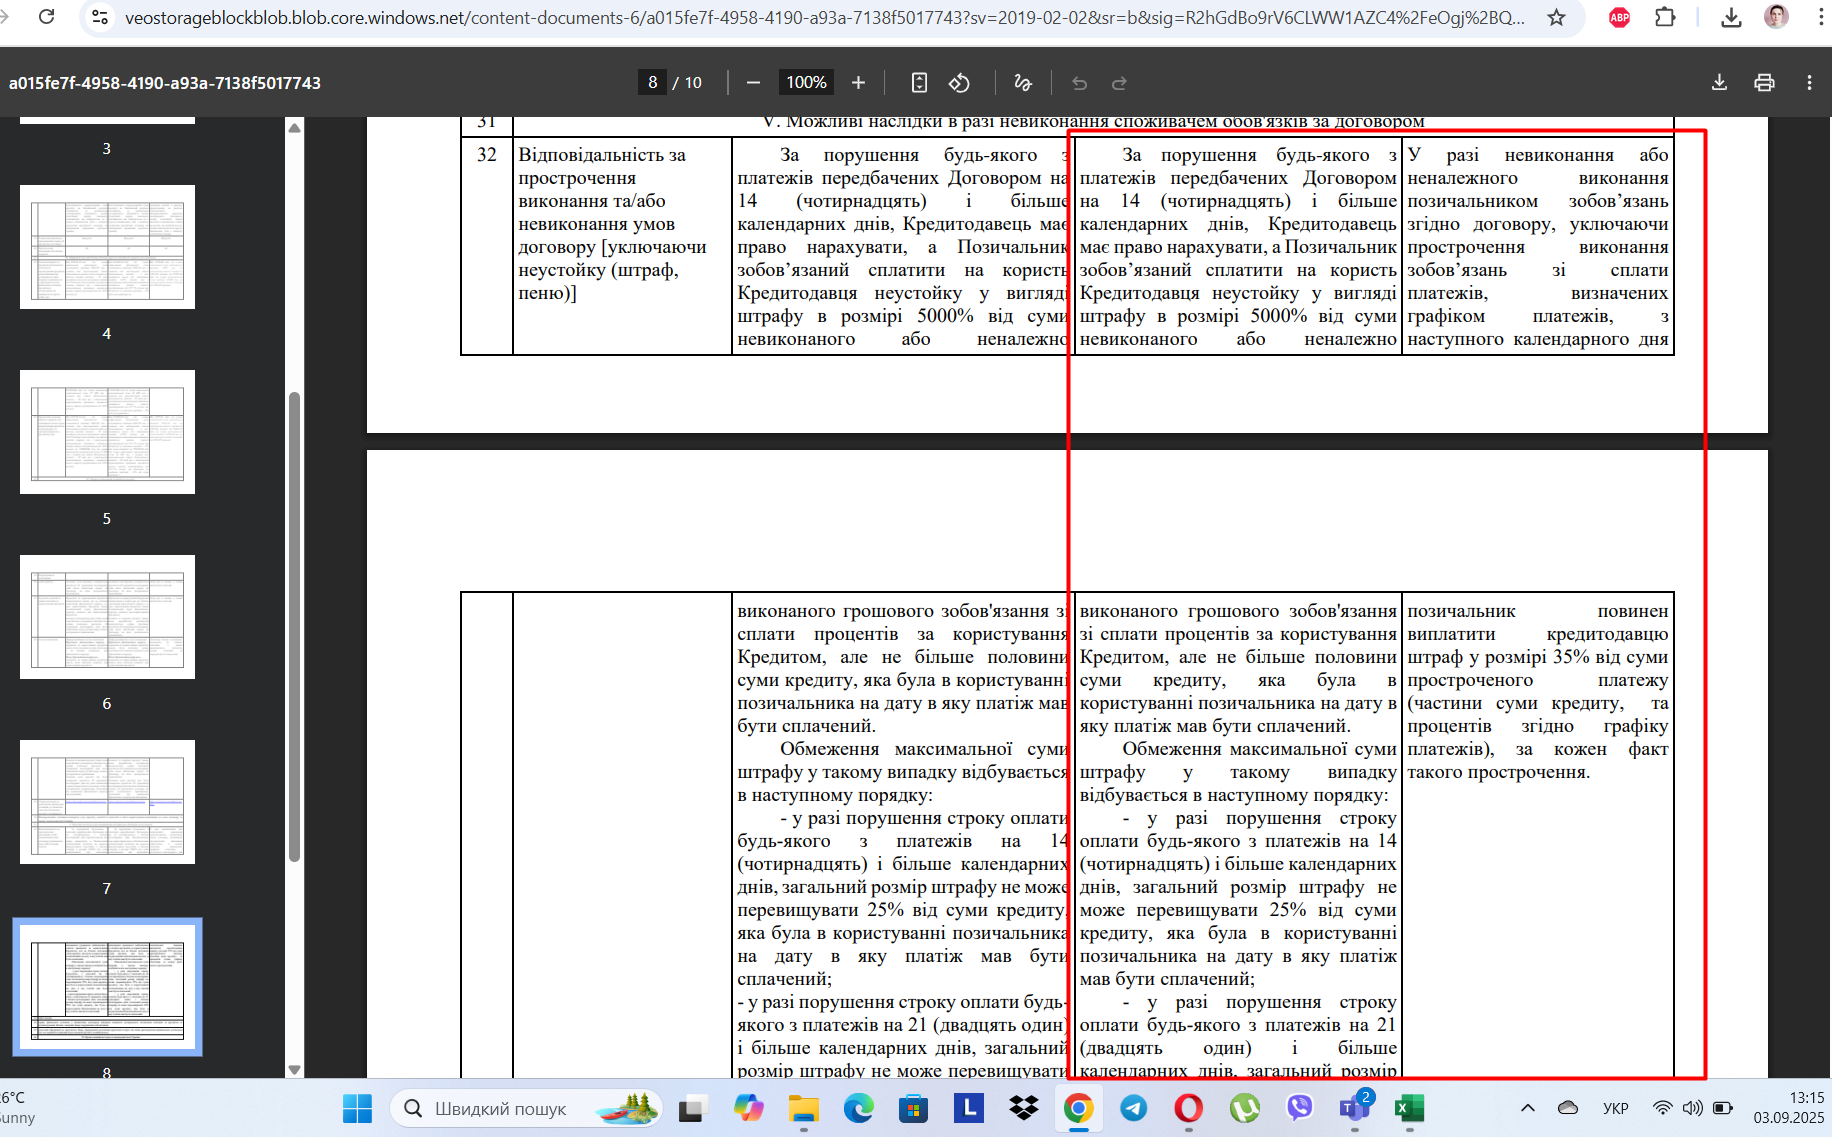Open page 6 thumbnail in sidebar
This screenshot has height=1137, width=1832.
point(107,617)
